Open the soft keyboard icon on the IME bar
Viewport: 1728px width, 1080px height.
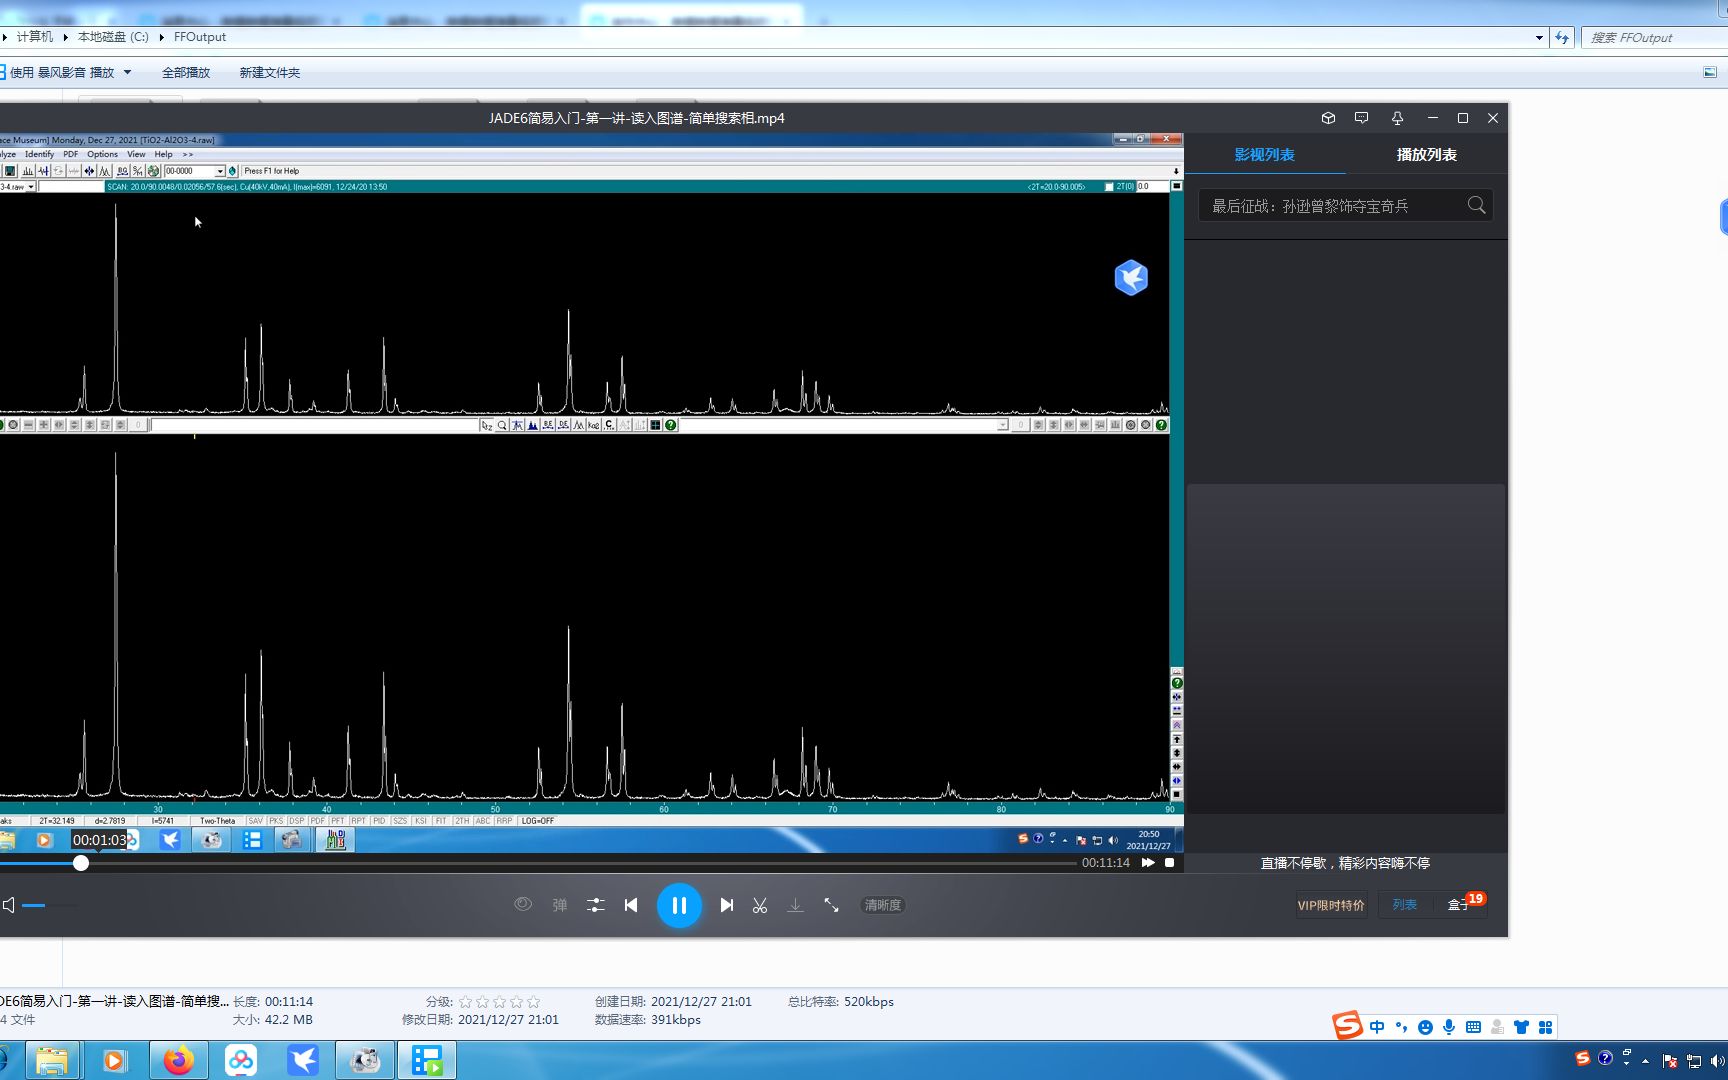click(1473, 1027)
